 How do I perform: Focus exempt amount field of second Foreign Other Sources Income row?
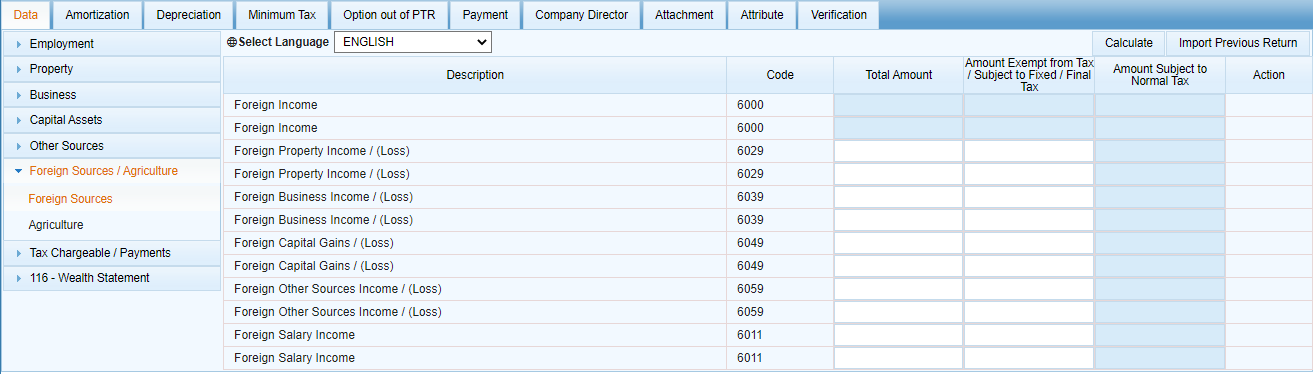point(1029,312)
